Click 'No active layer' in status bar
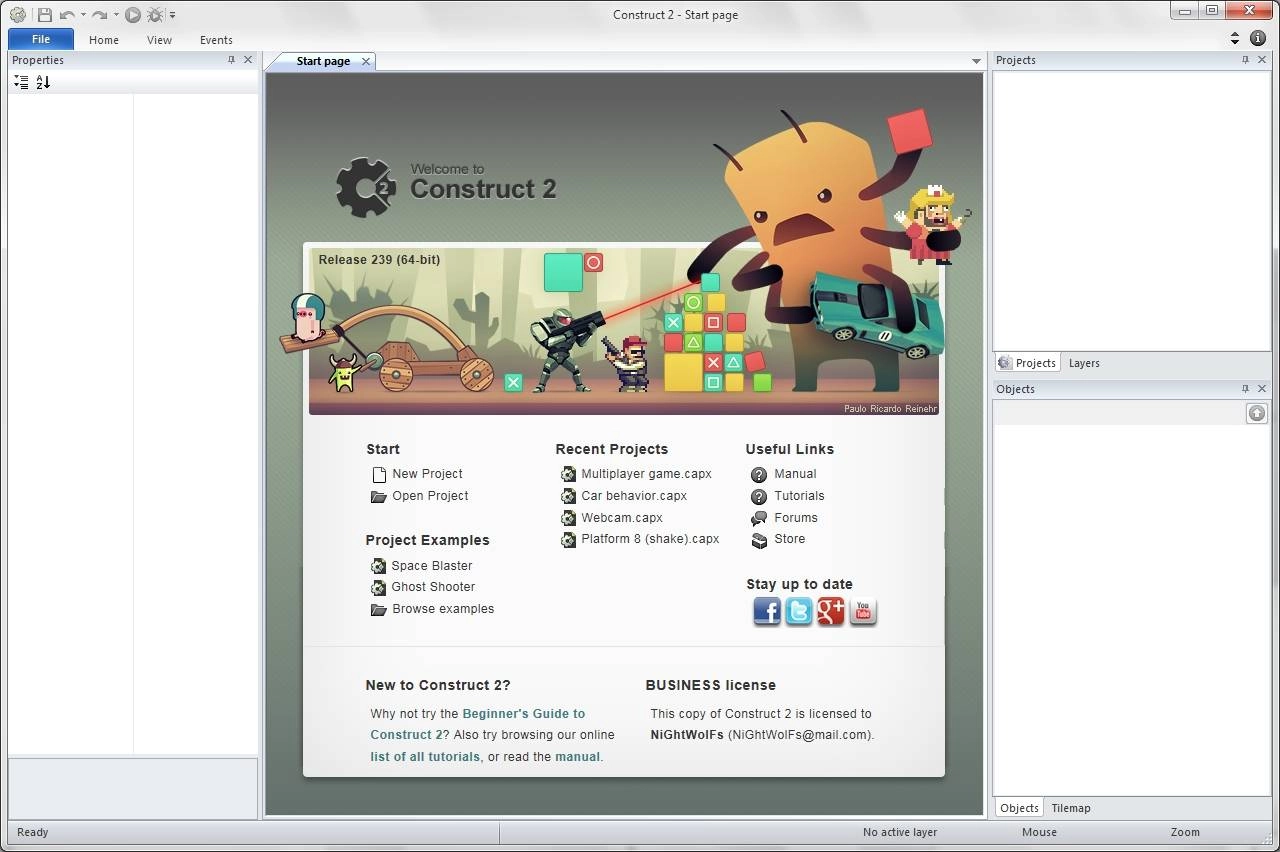Screen dimensions: 1280x852 tap(900, 832)
